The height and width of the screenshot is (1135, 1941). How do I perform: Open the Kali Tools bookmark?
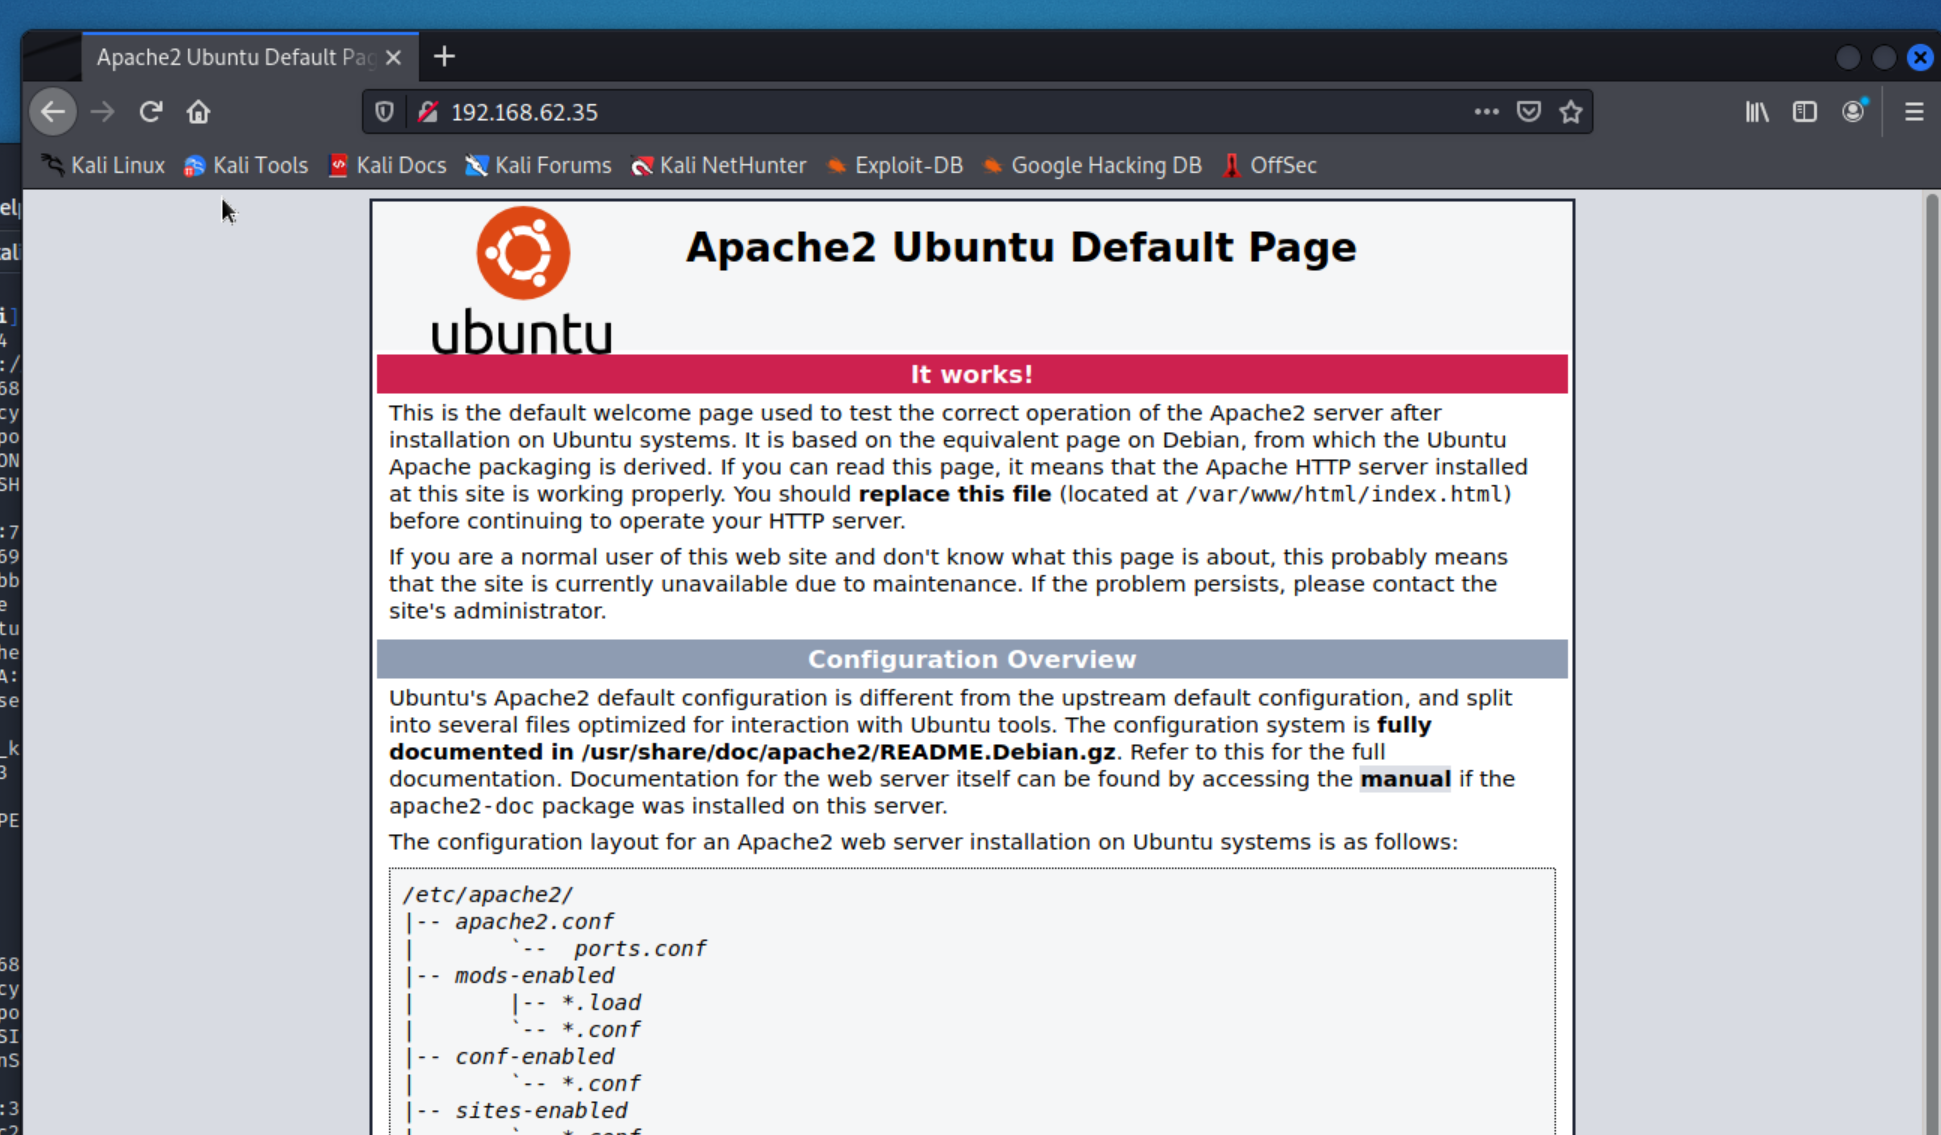click(246, 166)
